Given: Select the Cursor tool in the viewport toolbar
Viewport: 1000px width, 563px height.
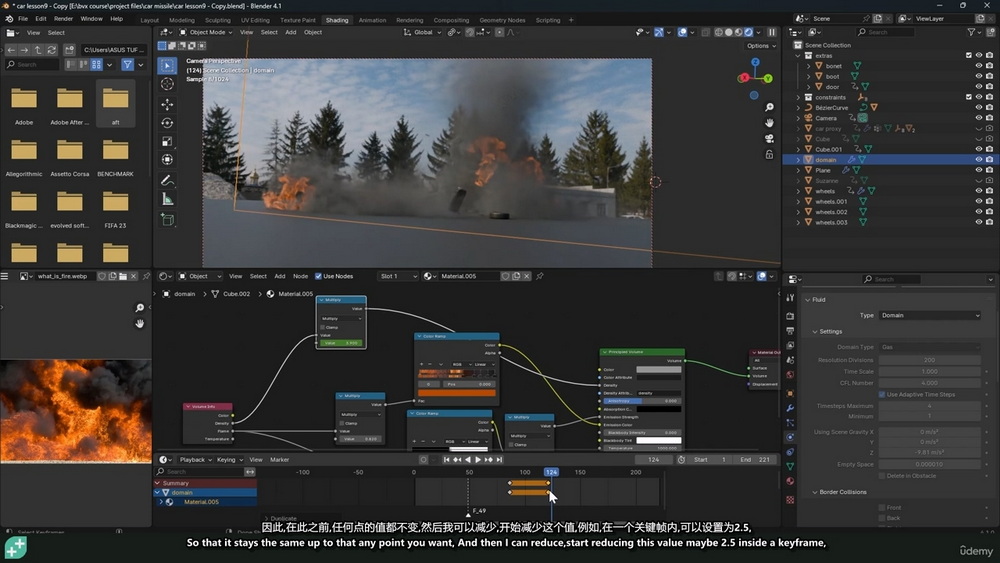Looking at the screenshot, I should pyautogui.click(x=167, y=84).
